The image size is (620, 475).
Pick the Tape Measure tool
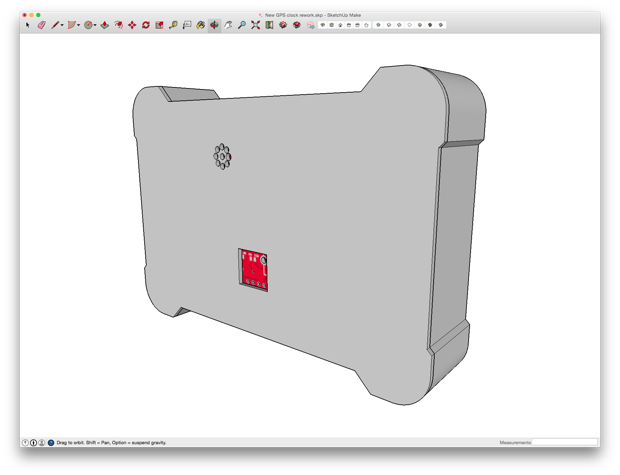173,25
